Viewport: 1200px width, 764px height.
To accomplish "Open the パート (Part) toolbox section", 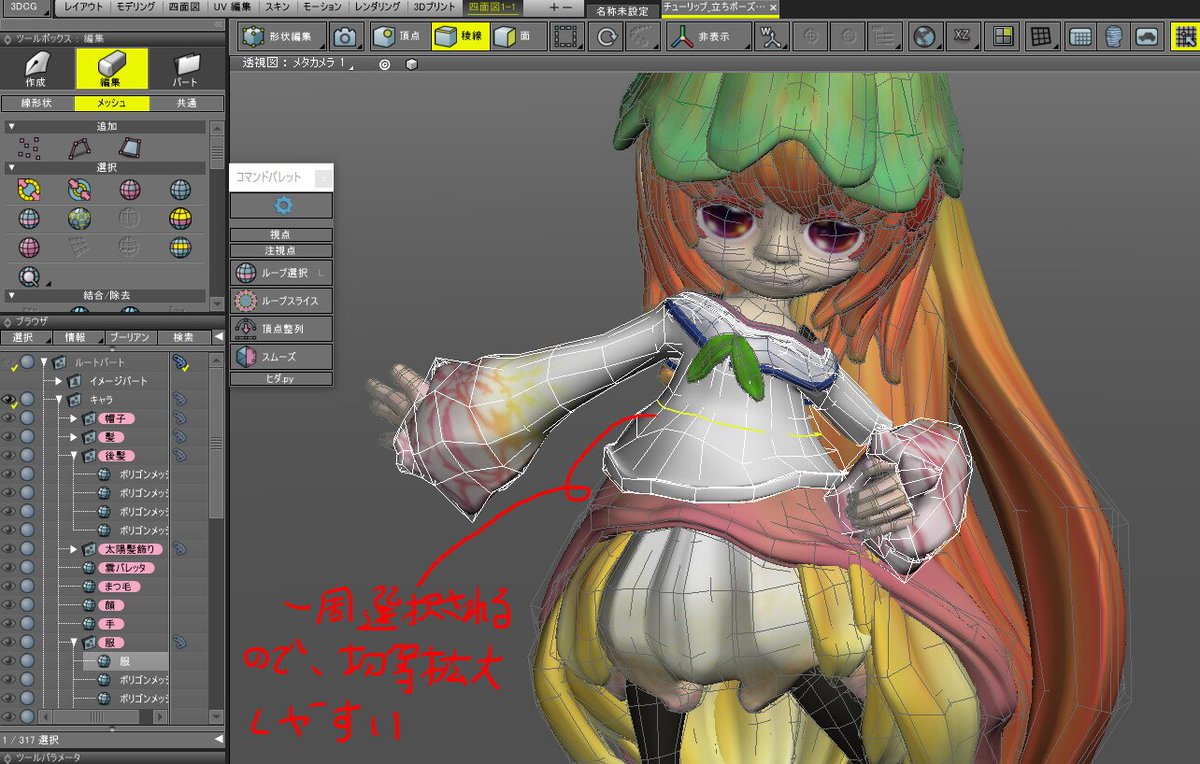I will [x=187, y=69].
